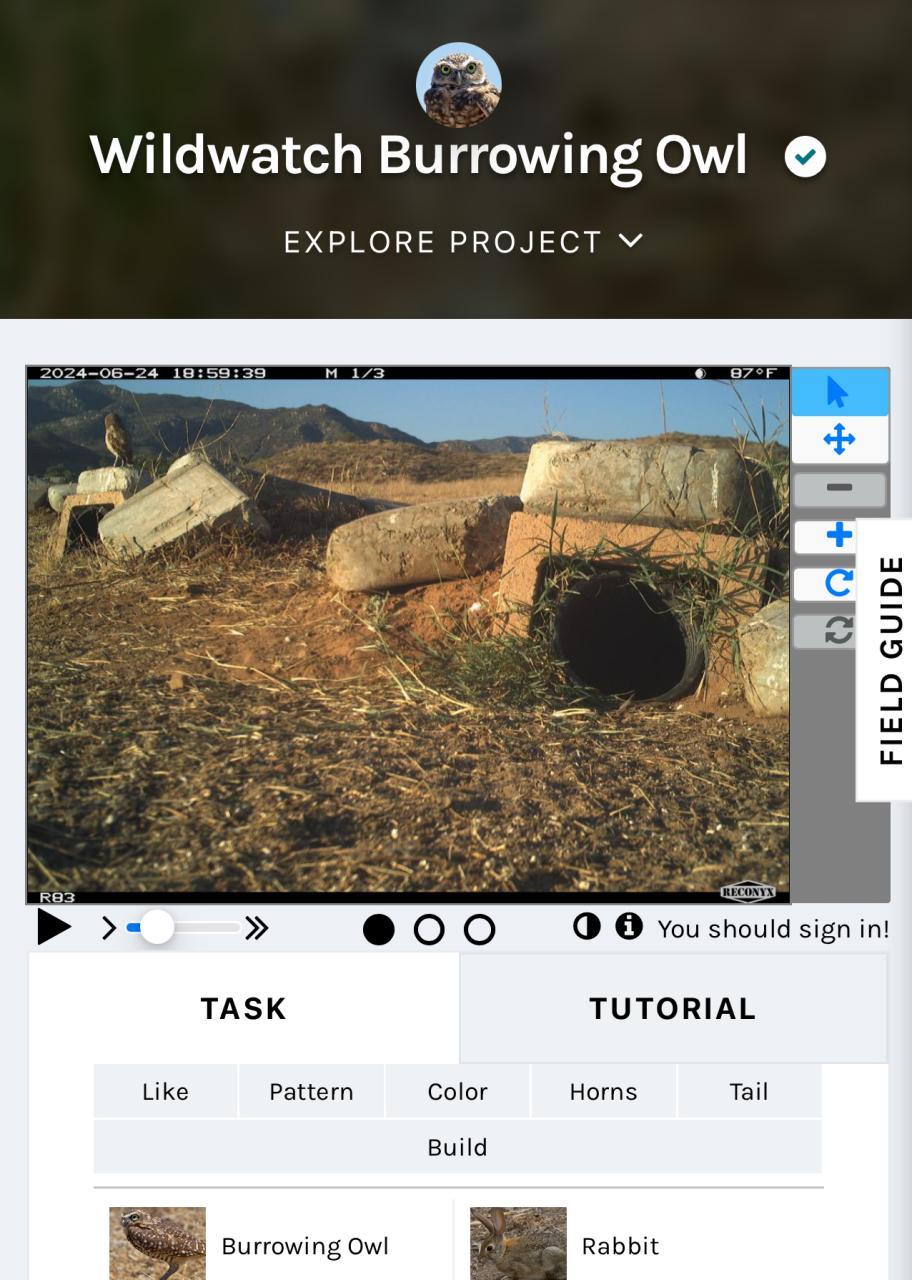912x1280 pixels.
Task: Open the Build filter
Action: pyautogui.click(x=457, y=1147)
